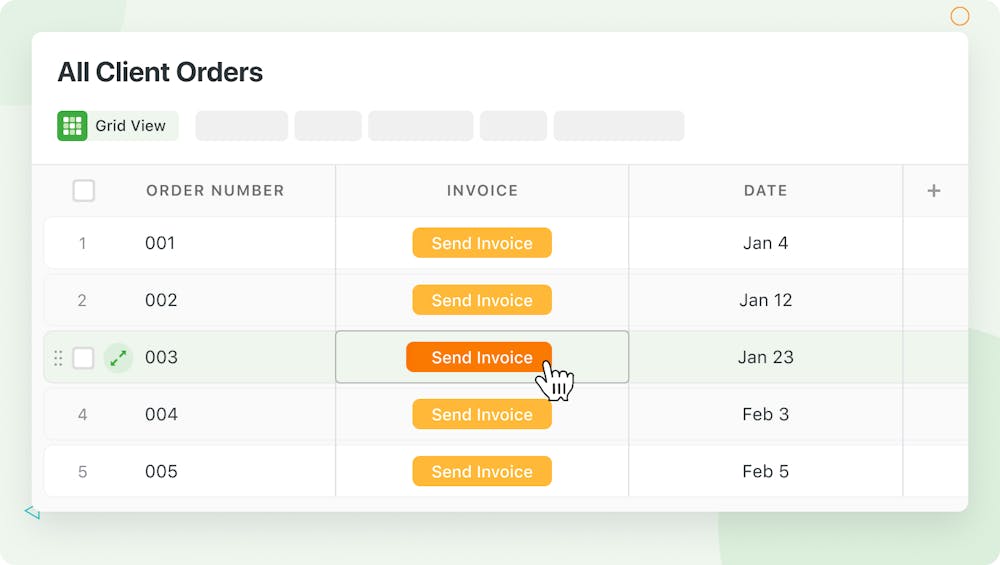Toggle the select-all header checkbox
The image size is (1000, 565).
point(84,191)
